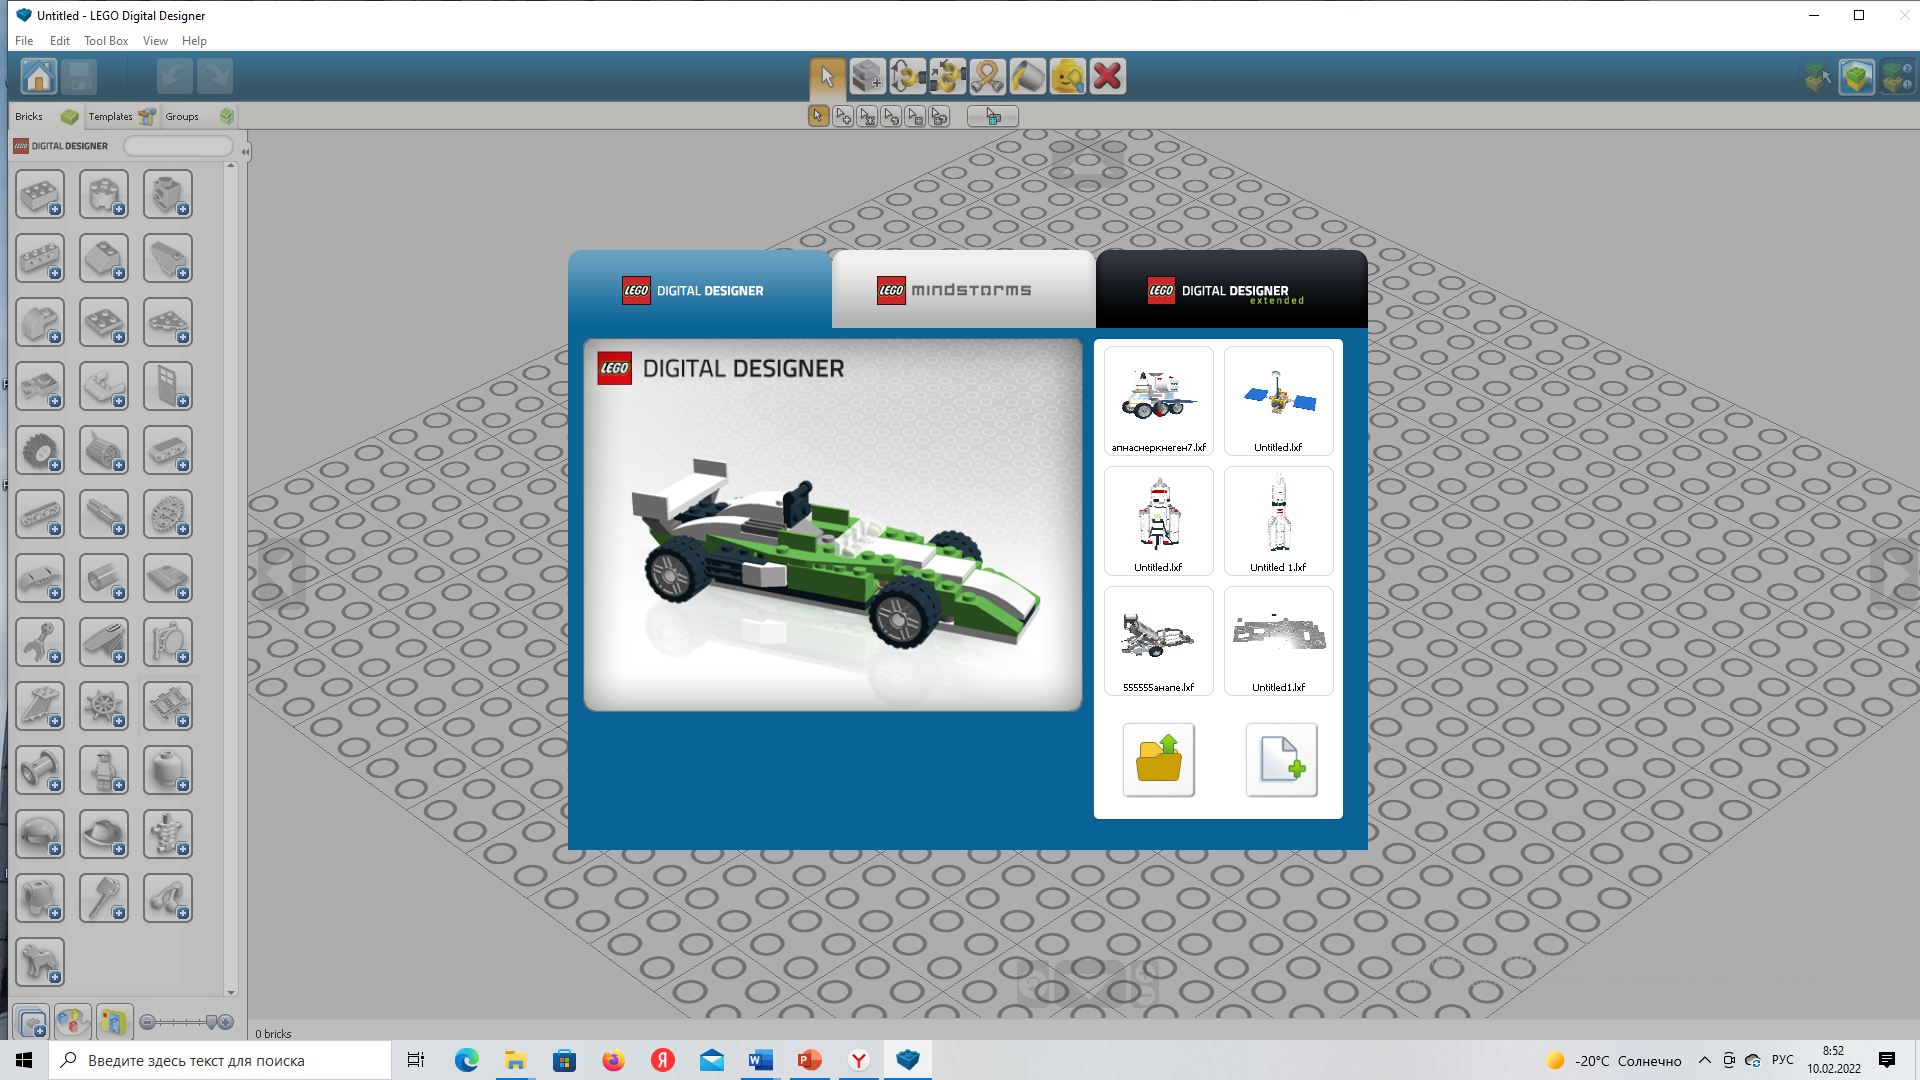This screenshot has height=1080, width=1920.
Task: Click the open file folder button
Action: (x=1158, y=760)
